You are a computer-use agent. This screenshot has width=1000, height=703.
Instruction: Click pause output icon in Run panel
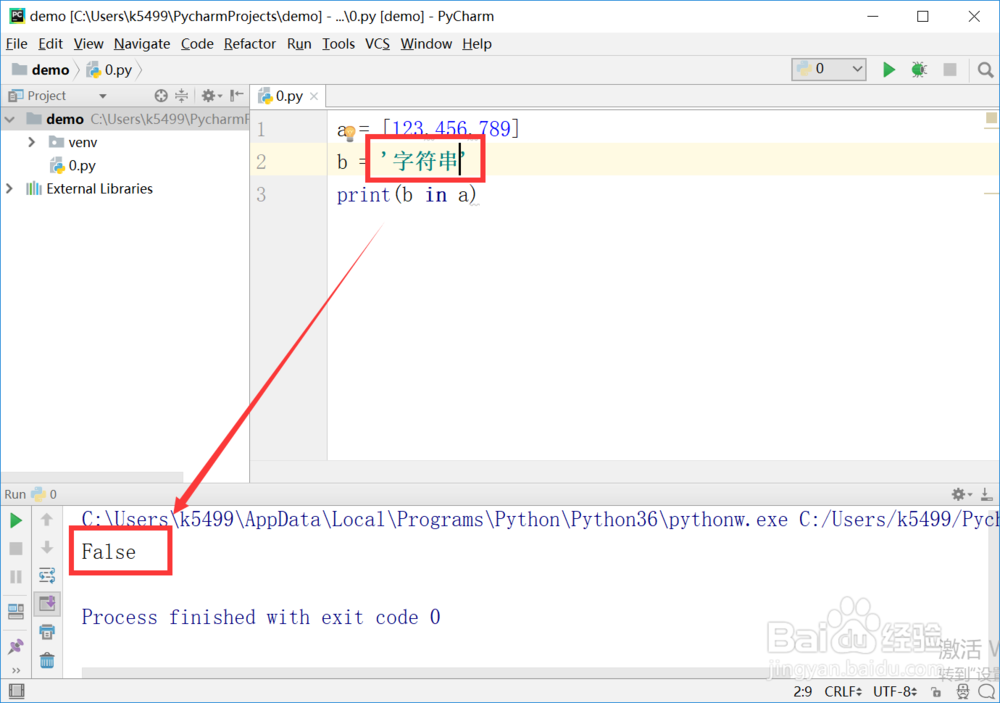[x=16, y=577]
